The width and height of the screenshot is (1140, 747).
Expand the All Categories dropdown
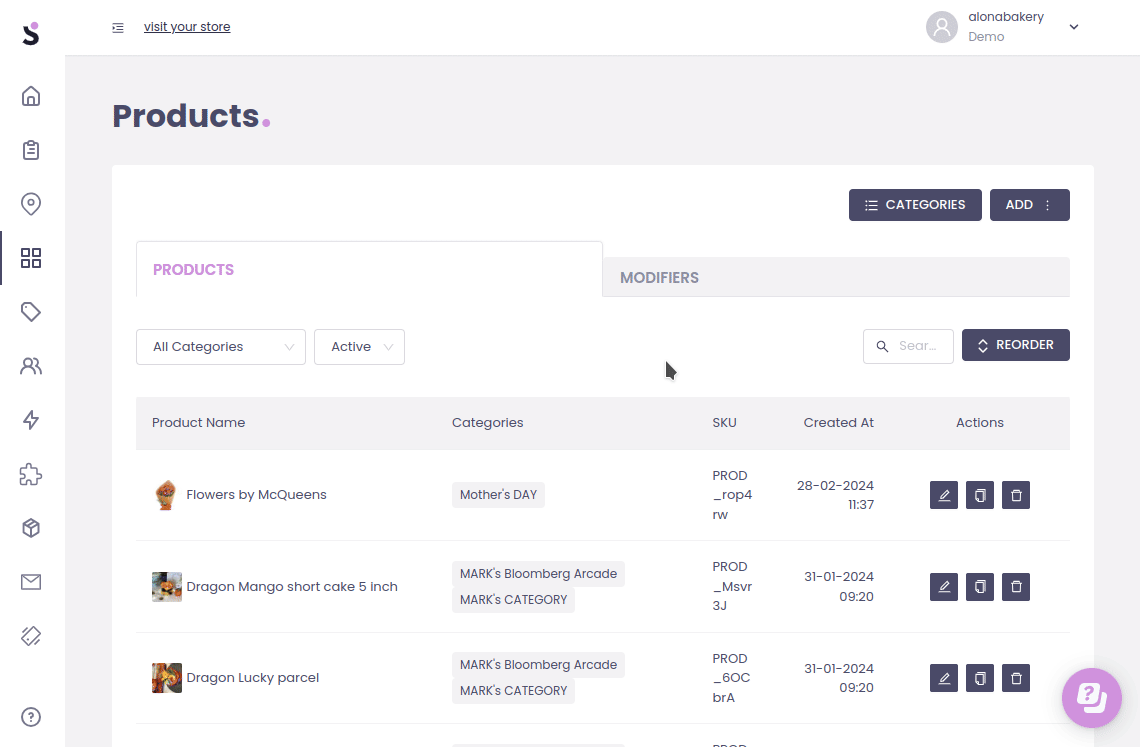pos(221,347)
